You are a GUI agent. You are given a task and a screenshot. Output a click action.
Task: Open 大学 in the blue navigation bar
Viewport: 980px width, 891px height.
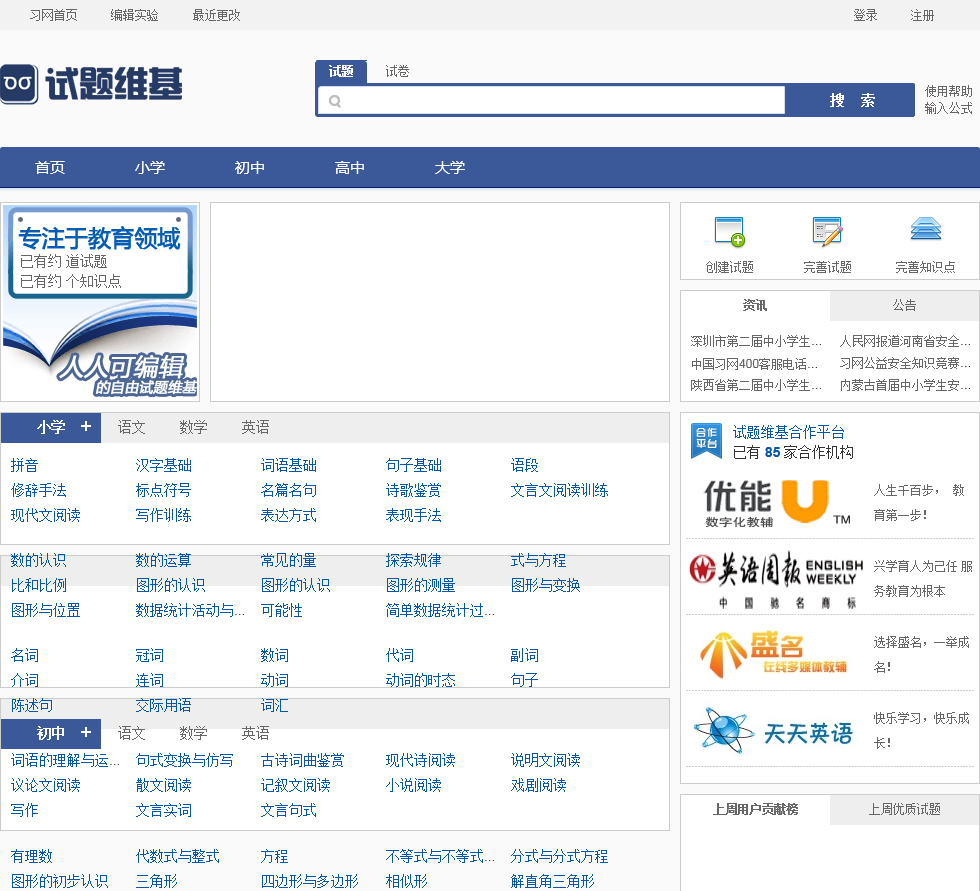coord(450,167)
